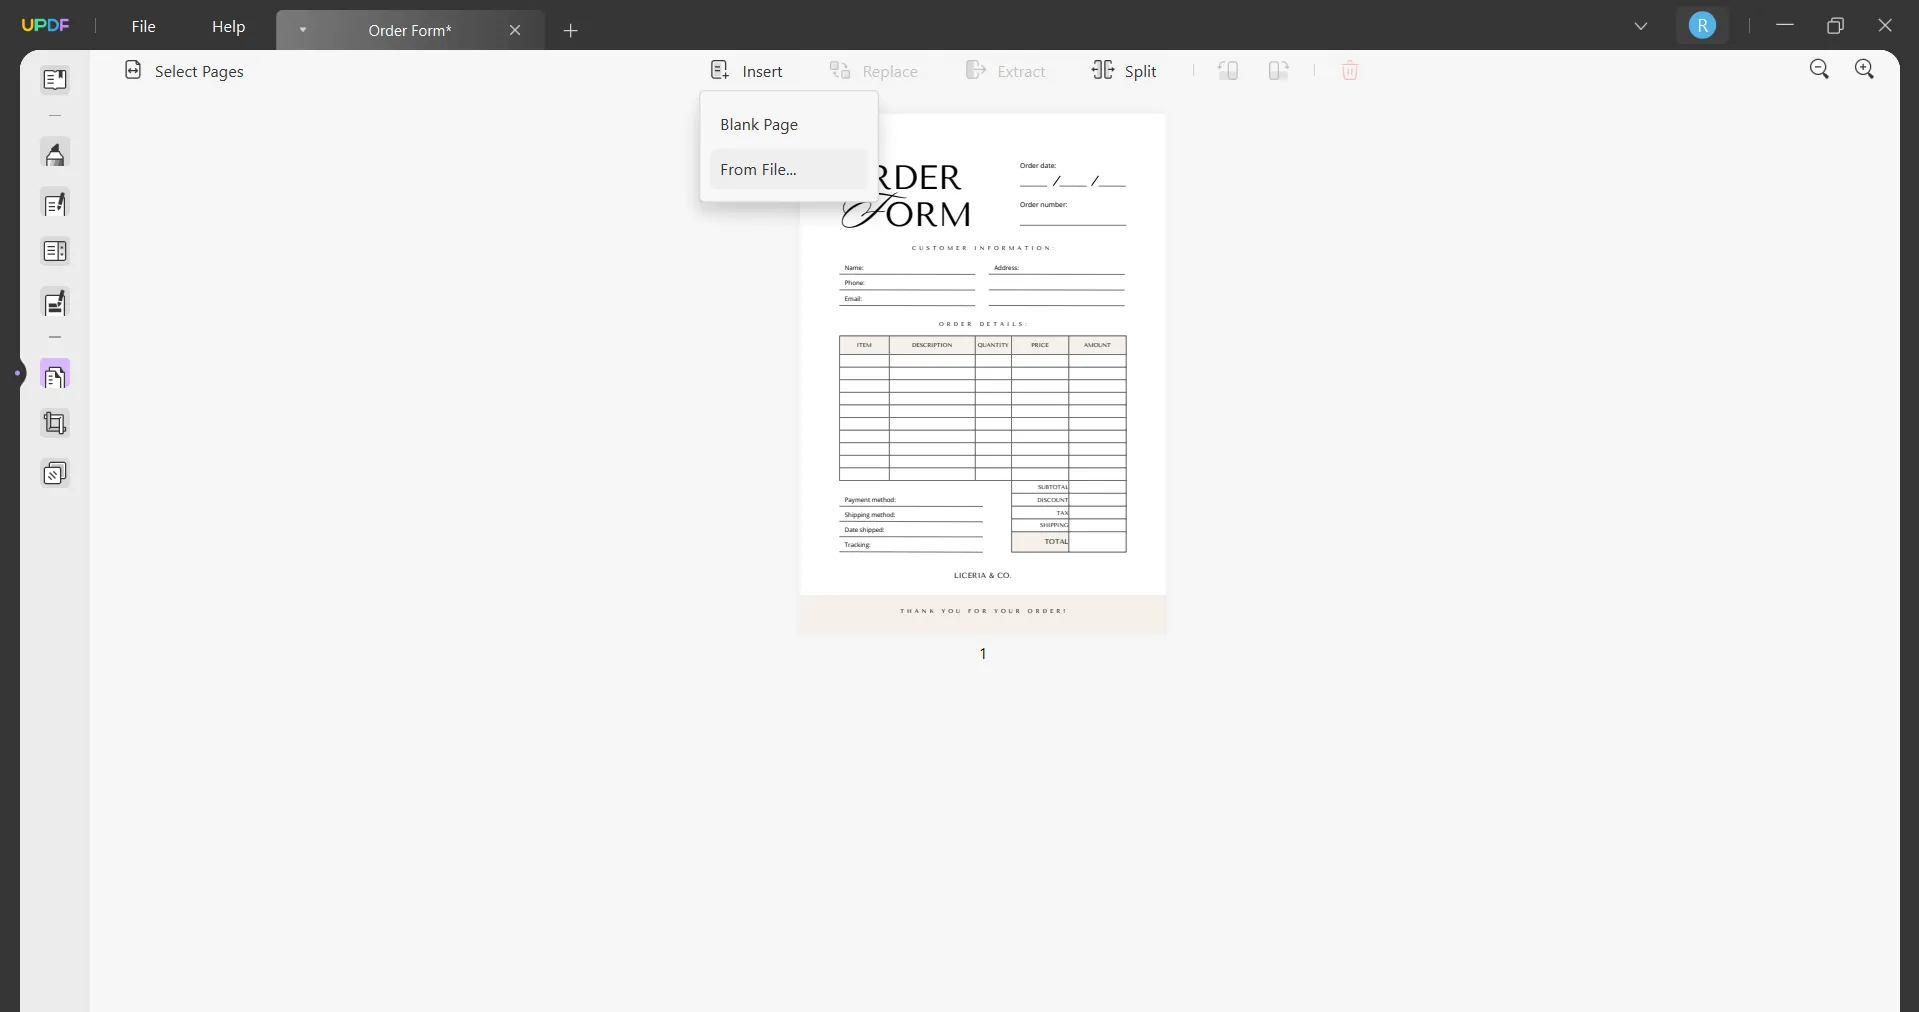The width and height of the screenshot is (1919, 1012).
Task: Click the Replace page button
Action: pyautogui.click(x=873, y=71)
